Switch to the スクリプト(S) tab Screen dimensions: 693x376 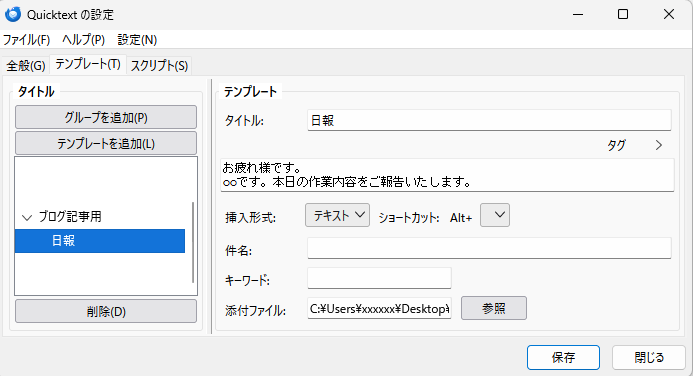(159, 66)
